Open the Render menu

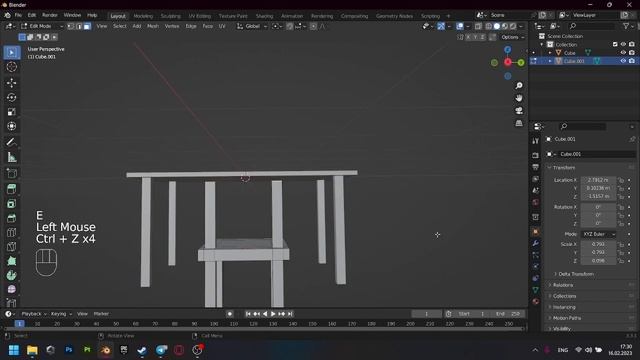(50, 15)
